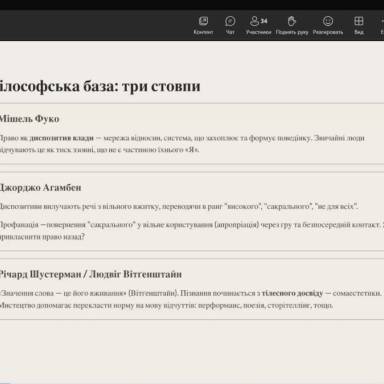Open the reactions menu
Image resolution: width=384 pixels, height=384 pixels.
click(x=328, y=25)
